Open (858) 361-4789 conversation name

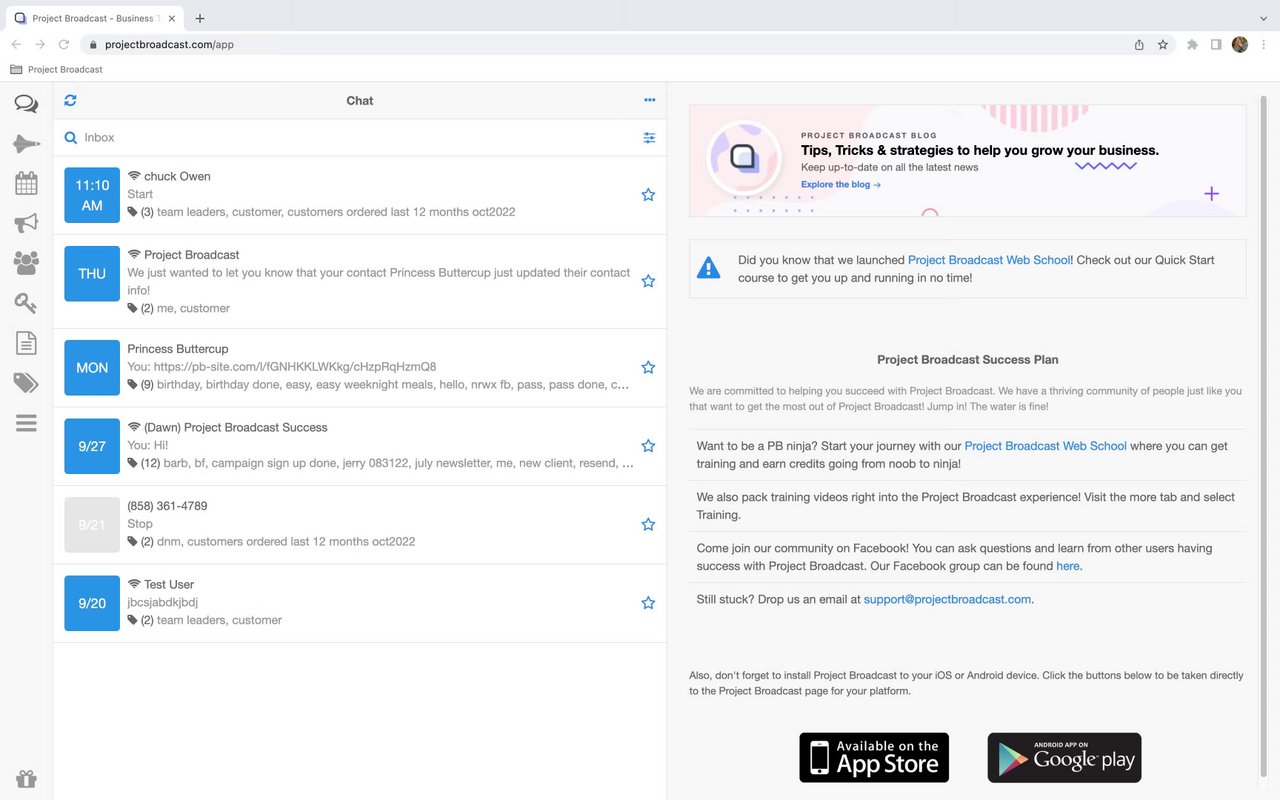[x=167, y=506]
